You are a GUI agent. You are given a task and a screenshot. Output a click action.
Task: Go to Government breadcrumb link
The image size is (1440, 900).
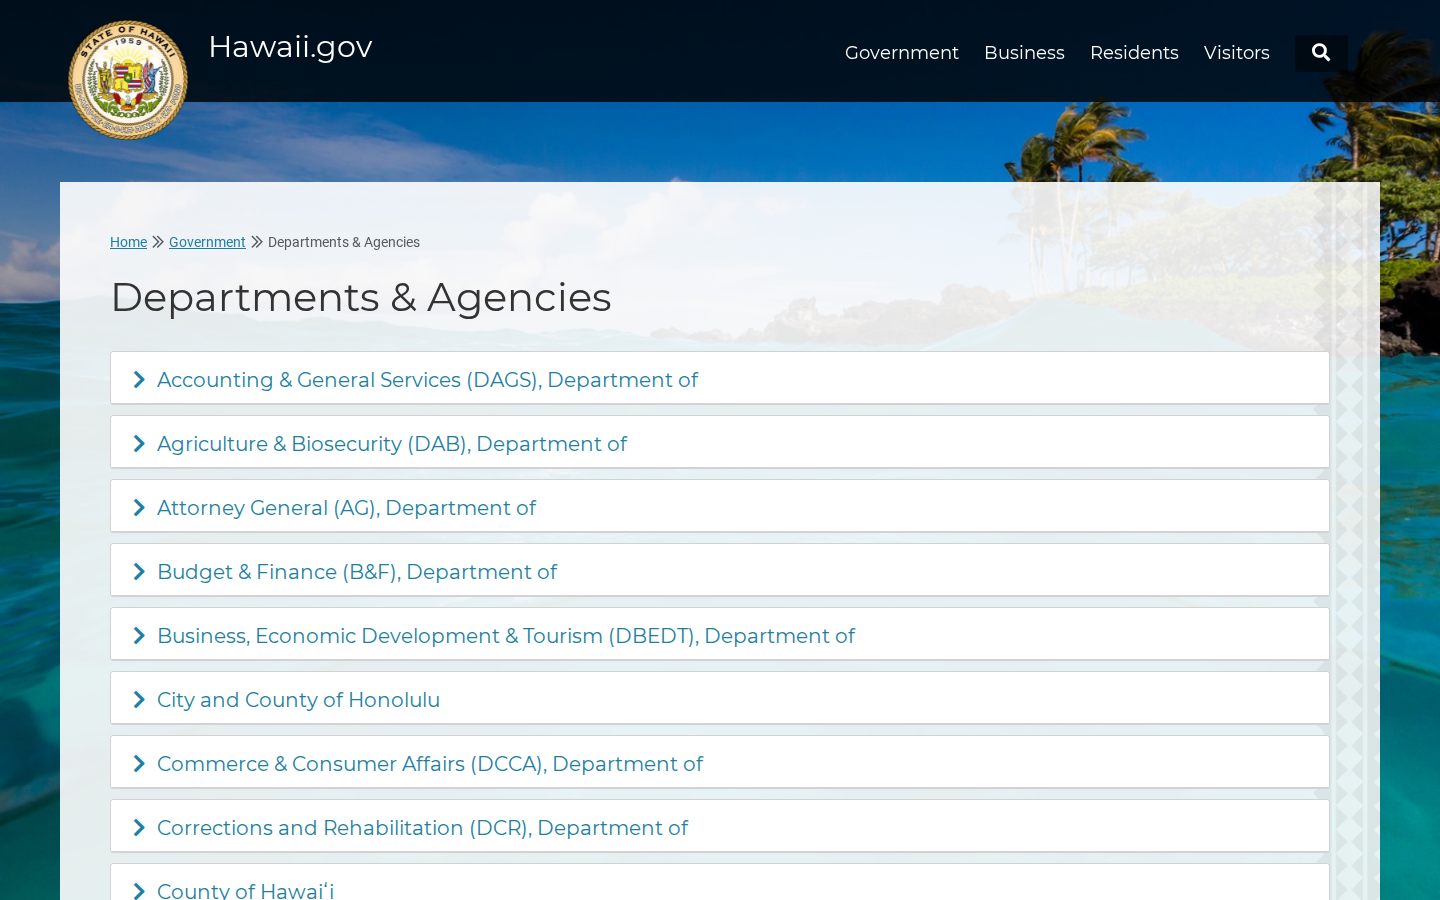coord(207,242)
